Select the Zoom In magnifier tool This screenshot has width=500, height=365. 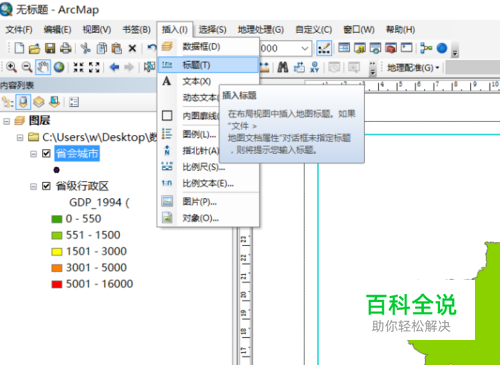point(11,67)
